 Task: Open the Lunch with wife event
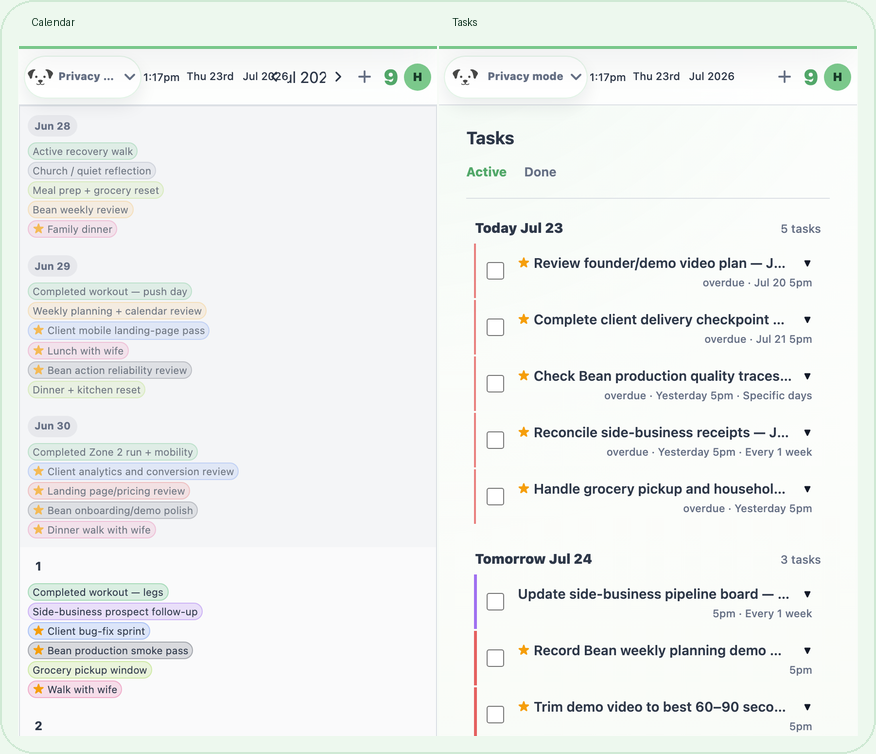[x=79, y=351]
